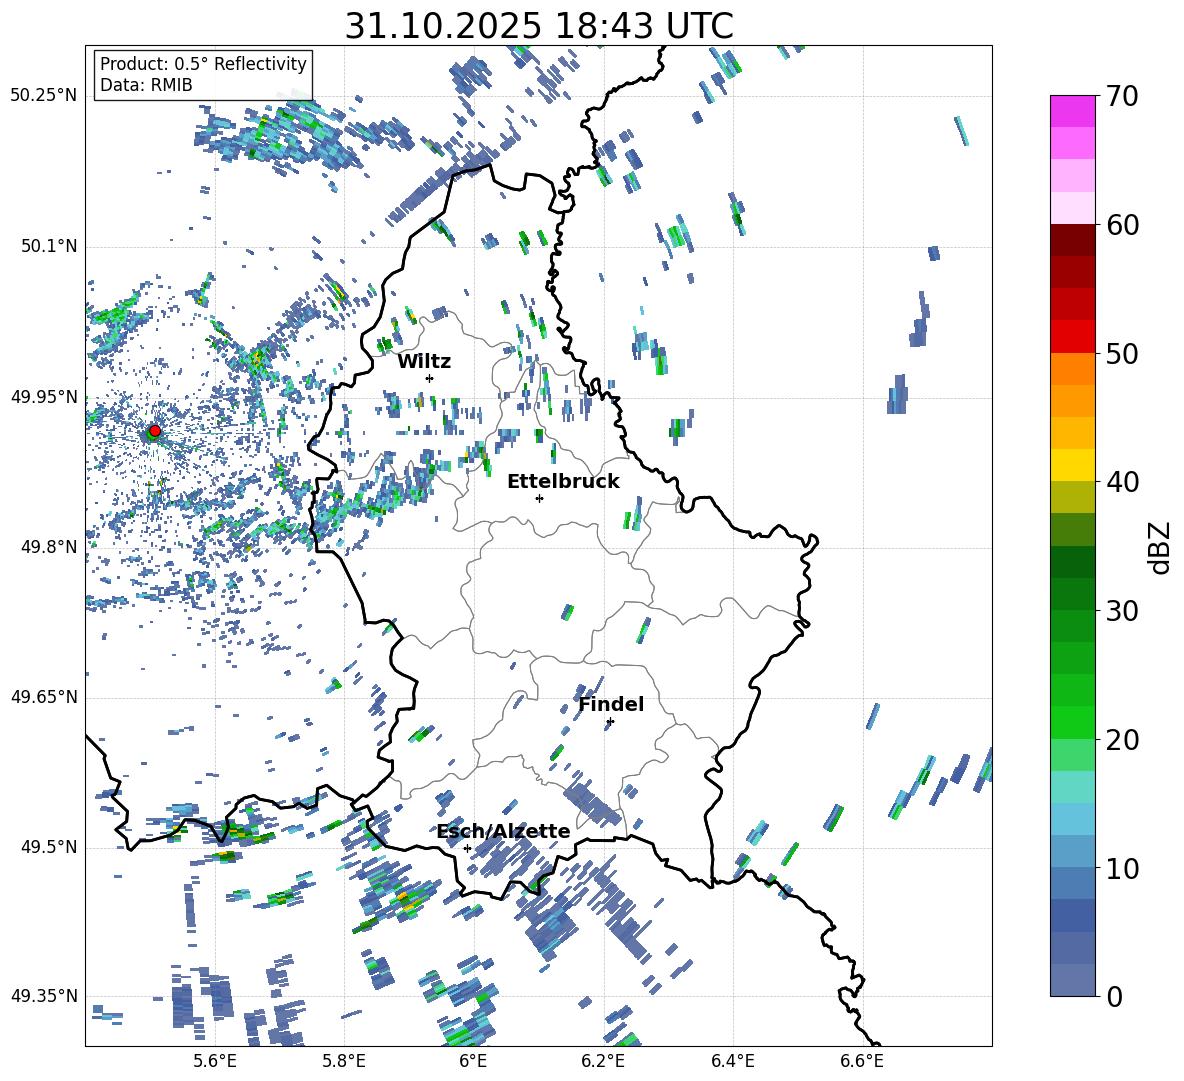Click the red radar location marker
This screenshot has width=1184, height=1081.
click(x=155, y=431)
